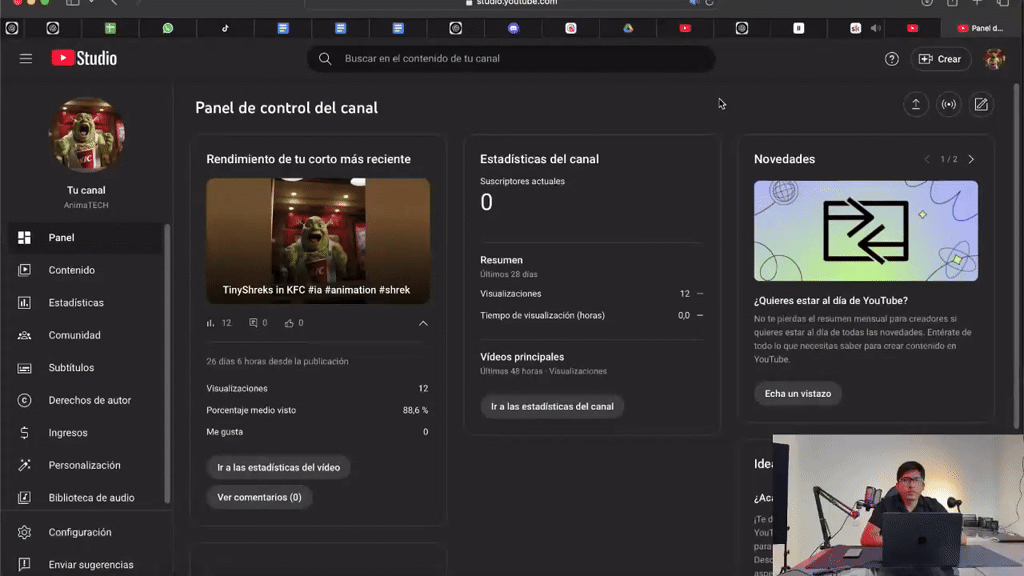
Task: Open the help question mark icon
Action: point(891,59)
